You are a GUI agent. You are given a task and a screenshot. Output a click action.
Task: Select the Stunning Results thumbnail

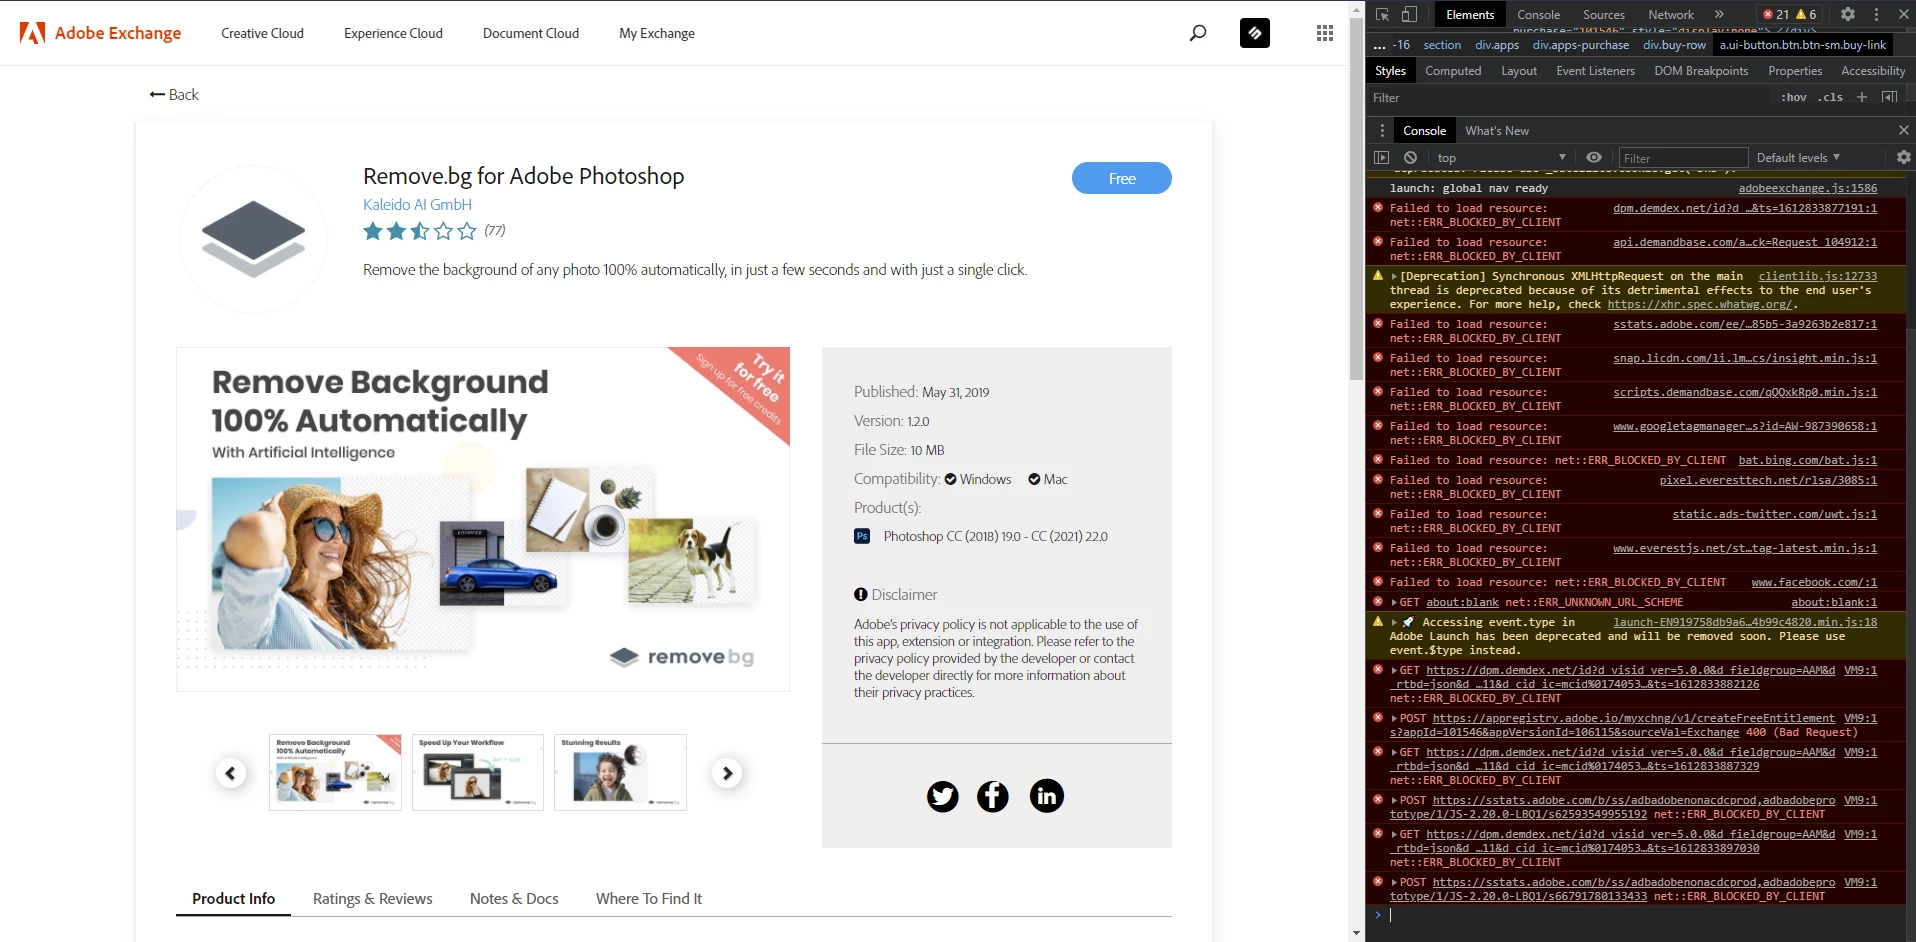coord(620,772)
